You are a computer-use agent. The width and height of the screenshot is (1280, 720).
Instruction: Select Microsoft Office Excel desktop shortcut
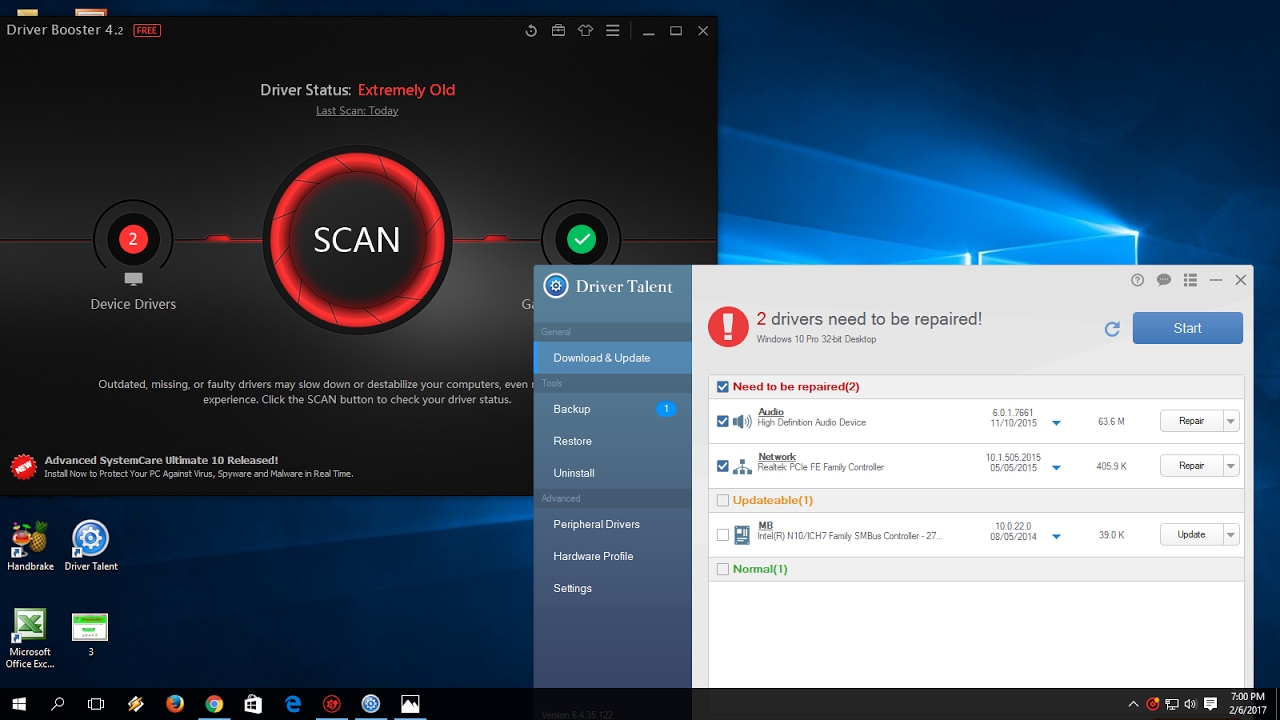pos(30,639)
